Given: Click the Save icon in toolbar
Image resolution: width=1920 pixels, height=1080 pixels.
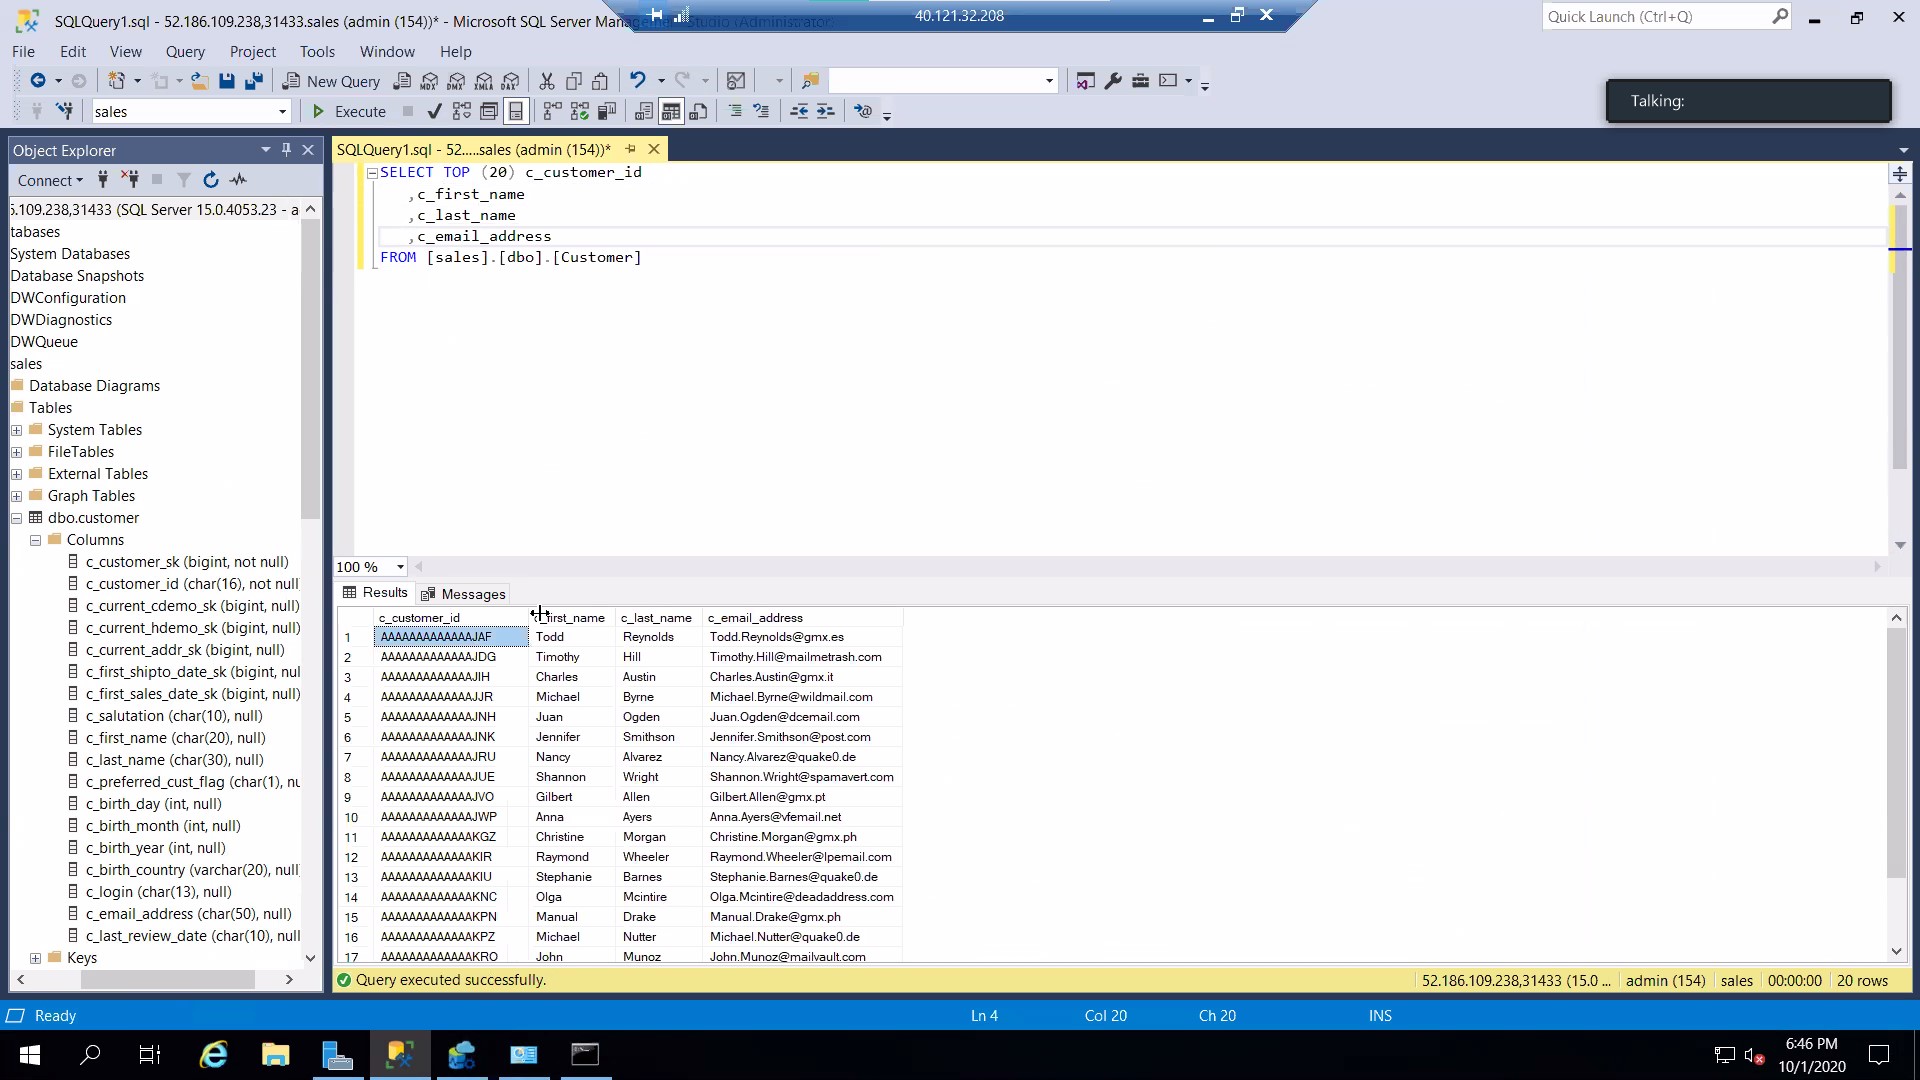Looking at the screenshot, I should click(x=227, y=81).
